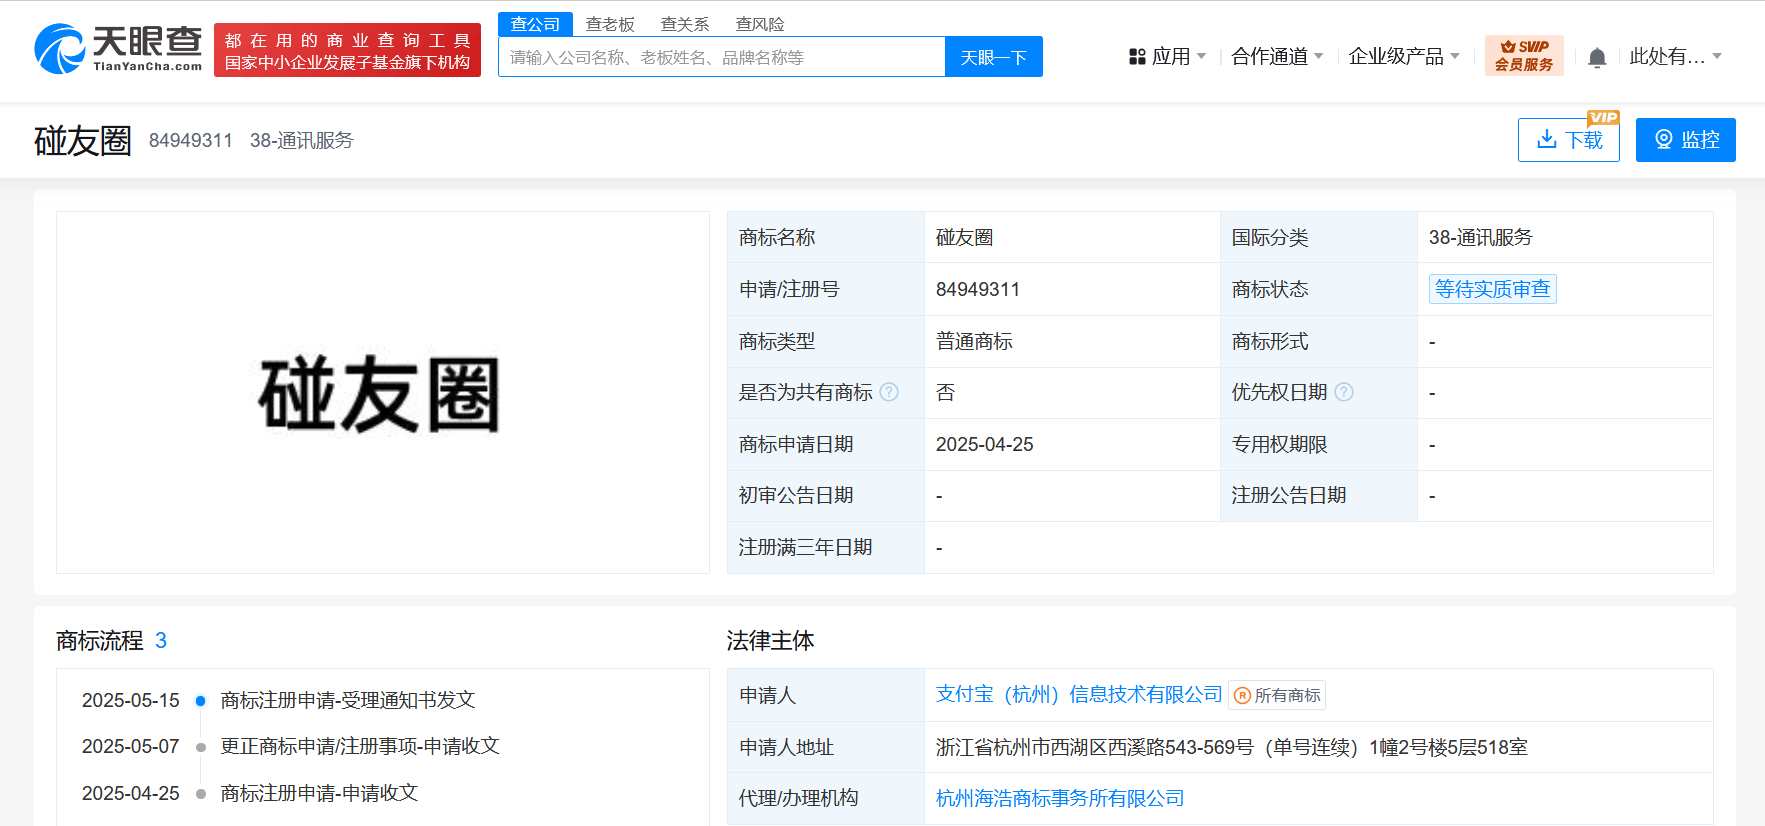The width and height of the screenshot is (1765, 826).
Task: Open 支付宝（杭州）信息技术有限公司 applicant link
Action: pos(1078,694)
